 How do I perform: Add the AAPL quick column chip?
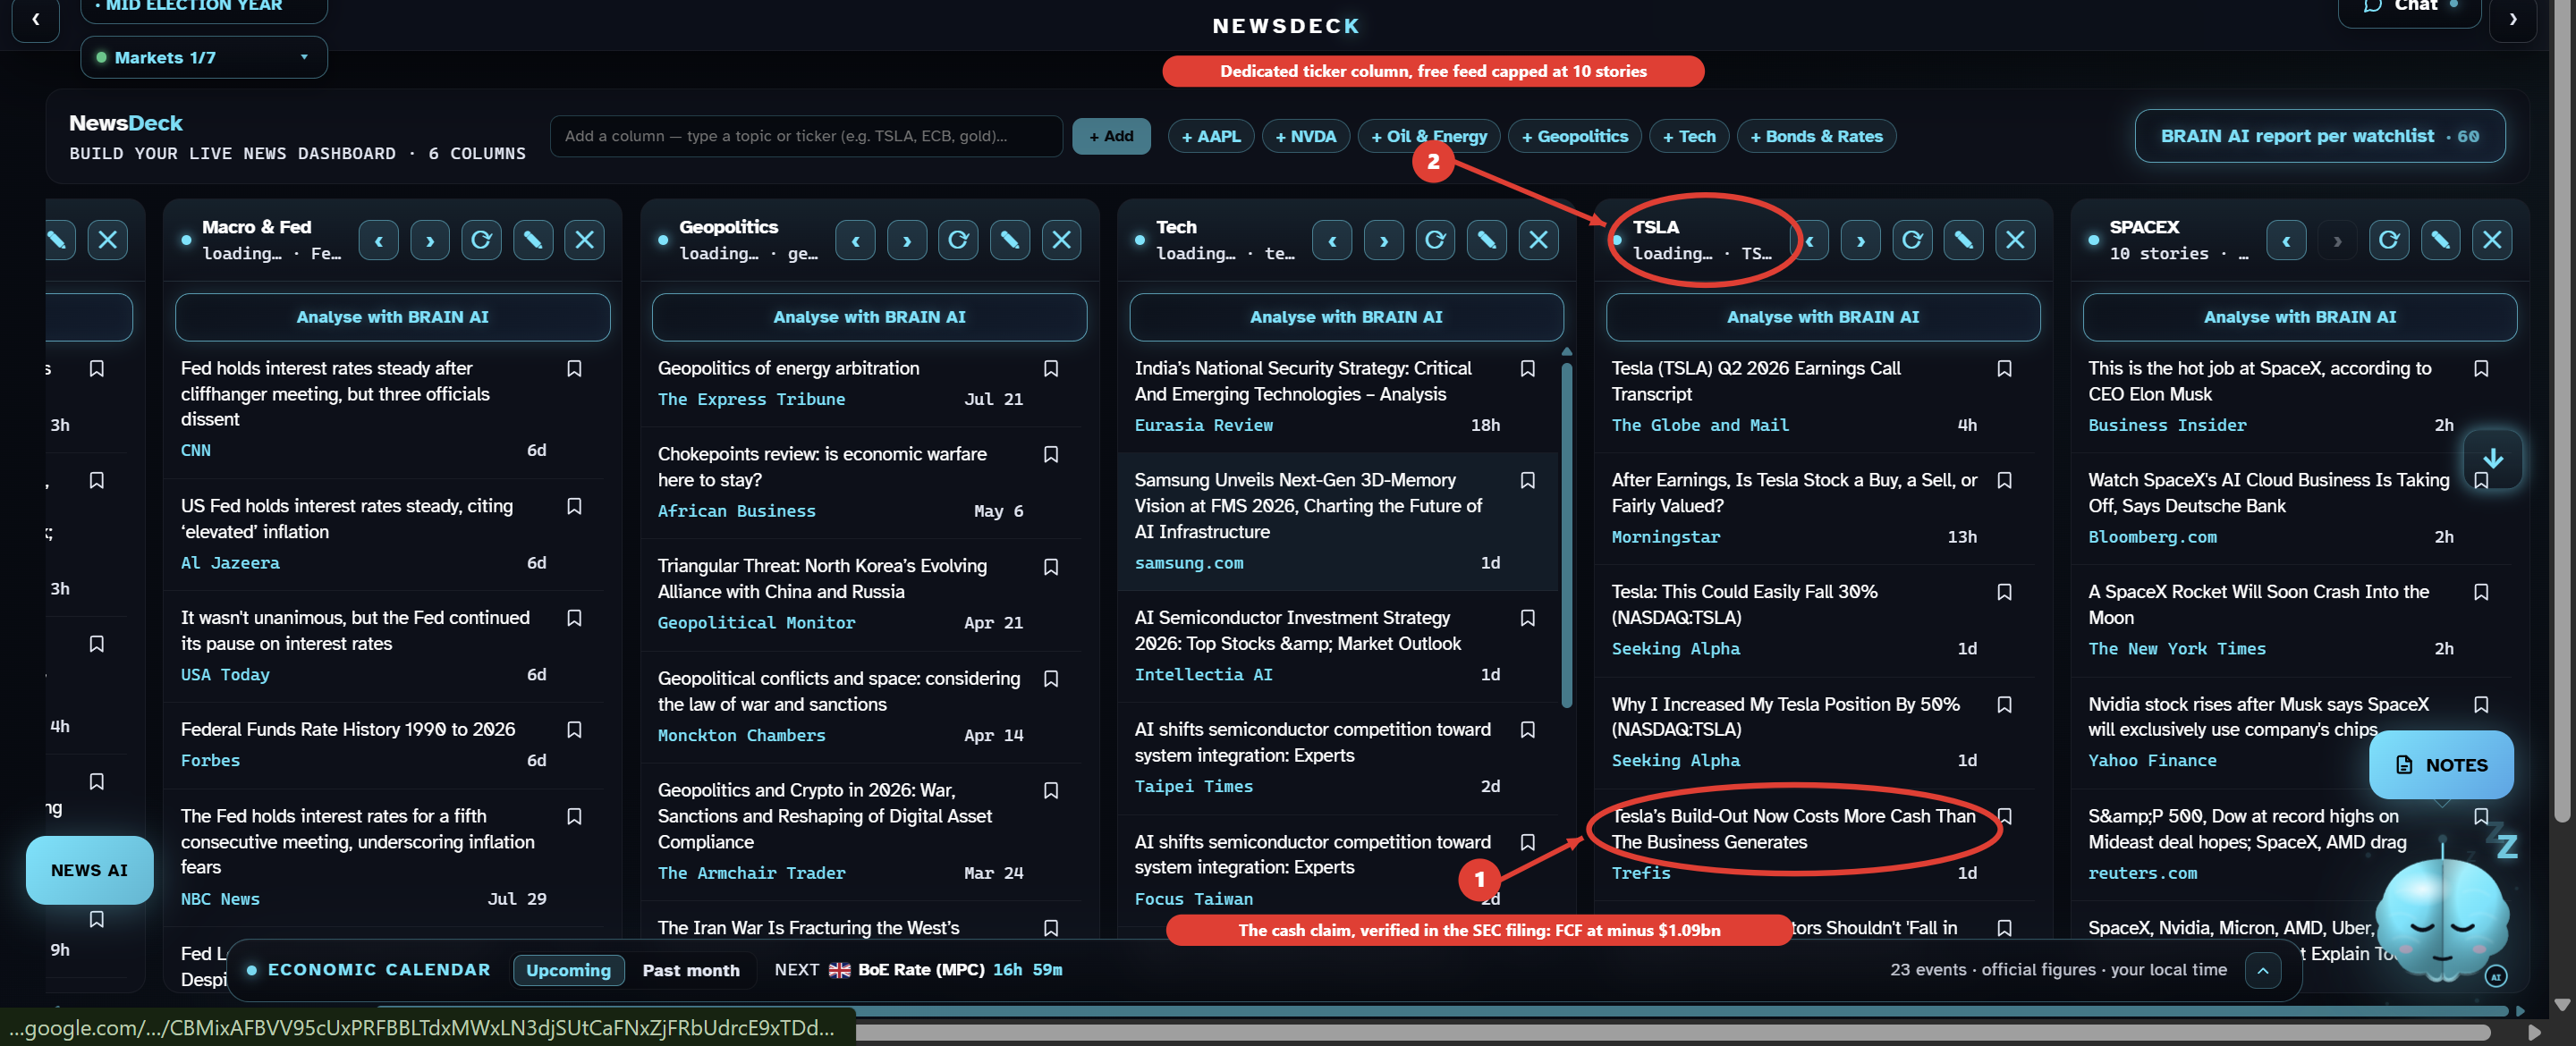(1211, 136)
